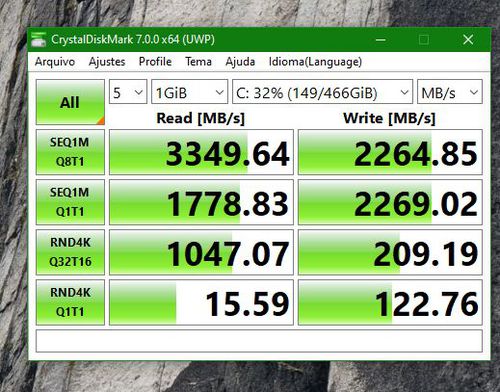The width and height of the screenshot is (500, 392).
Task: Click the Write [MB/s] column header
Action: 389,118
